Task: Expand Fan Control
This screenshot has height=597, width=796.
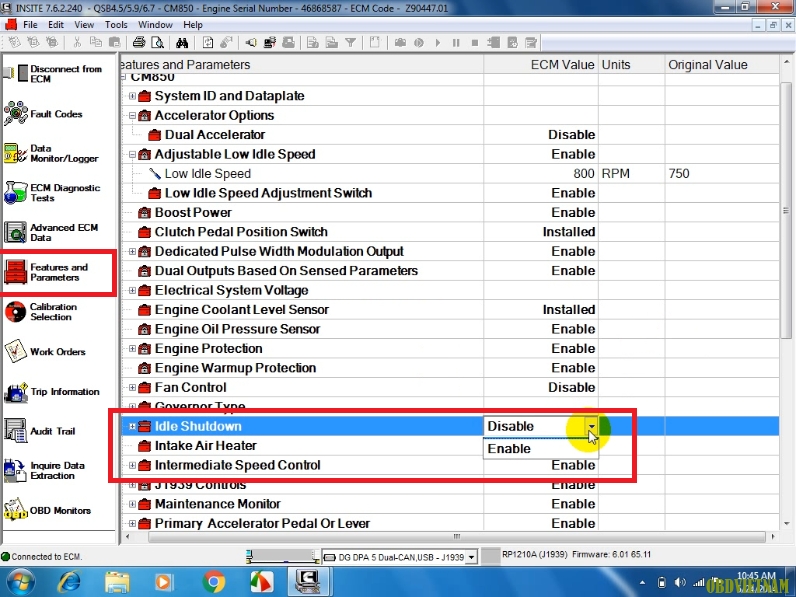Action: [132, 387]
